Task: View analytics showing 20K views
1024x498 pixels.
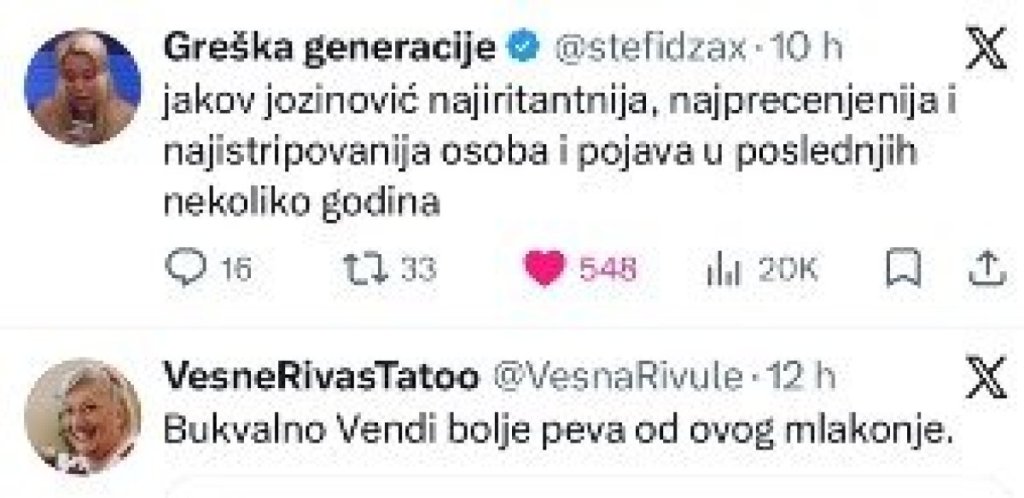Action: pos(717,268)
